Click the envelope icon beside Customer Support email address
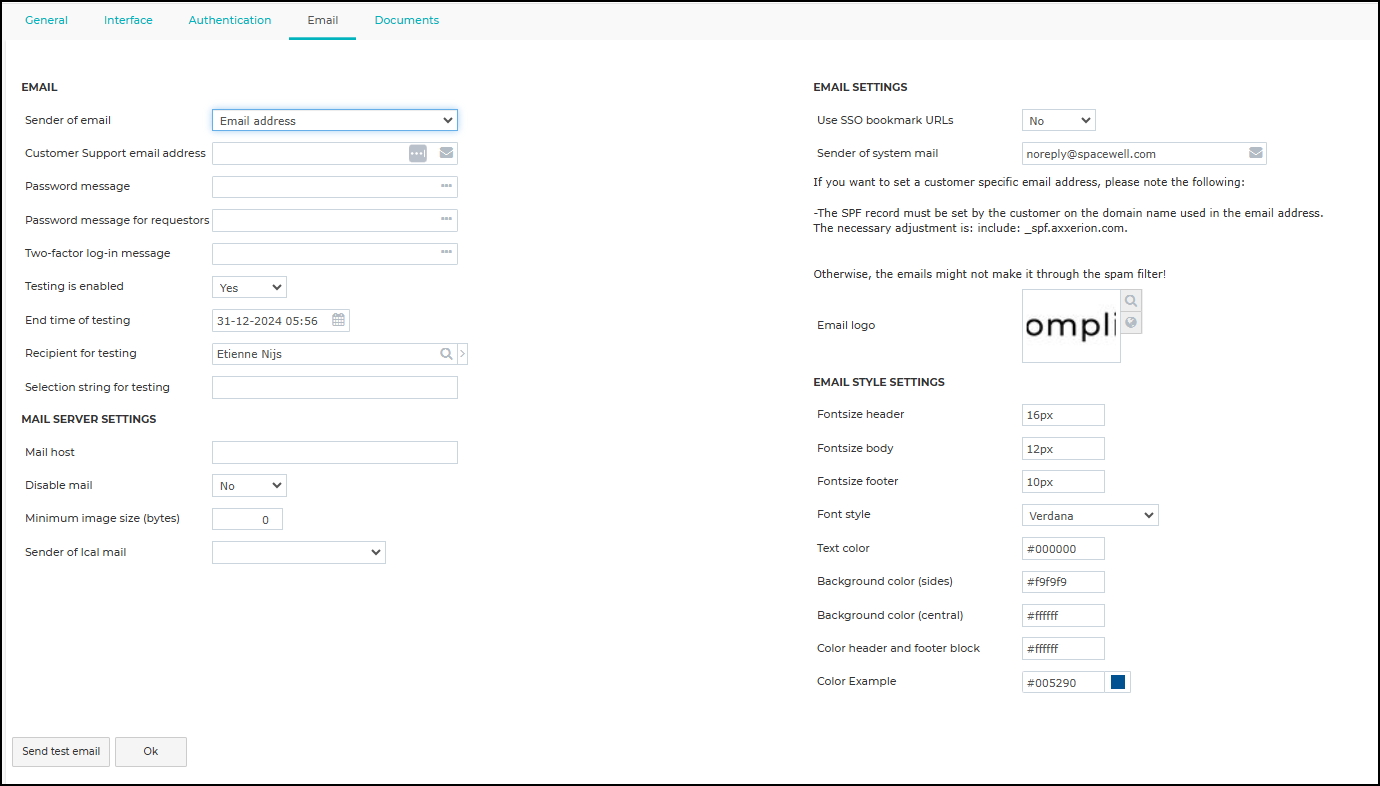This screenshot has width=1380, height=786. 447,153
